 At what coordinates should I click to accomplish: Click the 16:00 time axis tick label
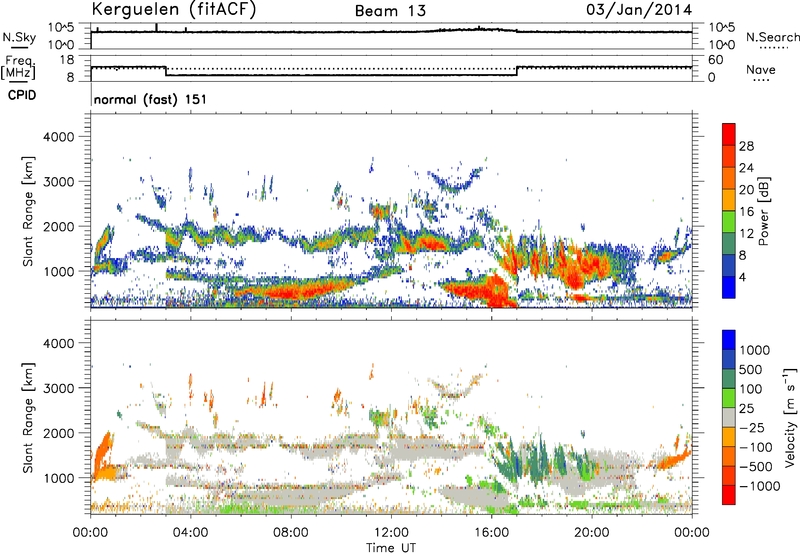[491, 533]
